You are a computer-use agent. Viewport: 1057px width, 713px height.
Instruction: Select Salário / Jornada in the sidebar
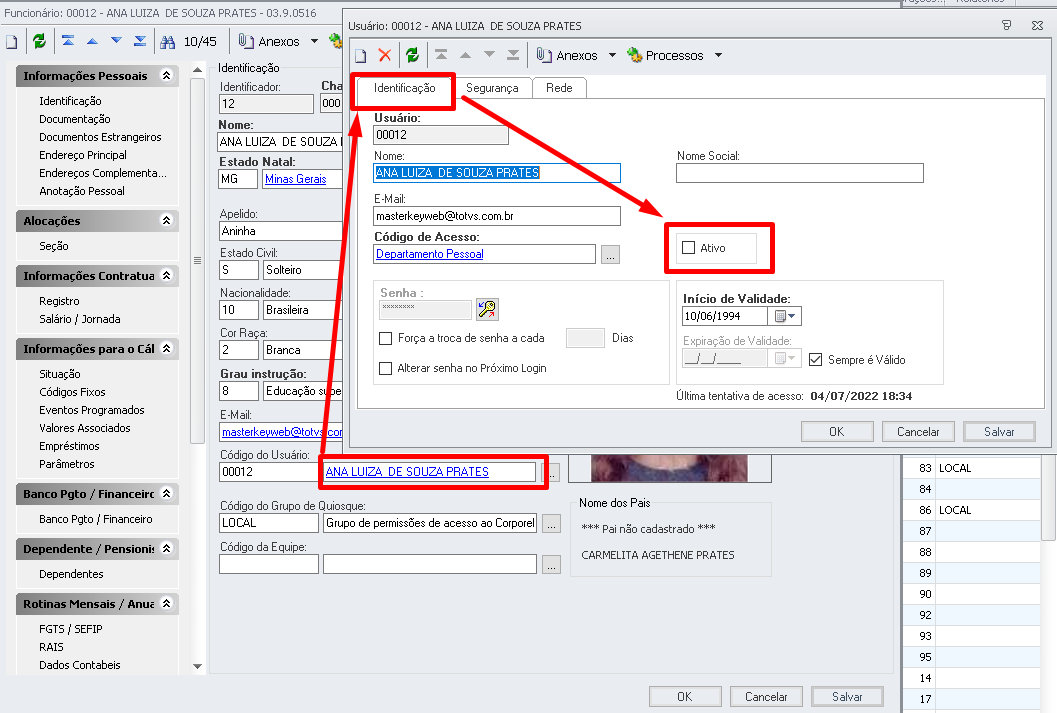[x=80, y=319]
